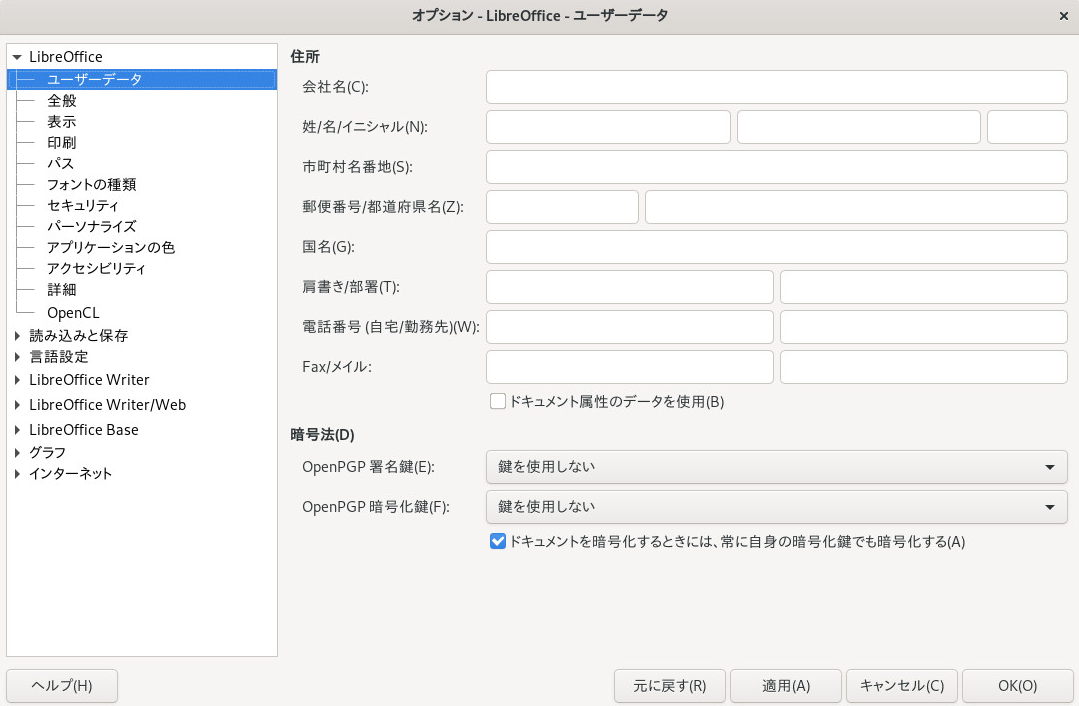
Task: Expand the LibreOffice Writer node
Action: (17, 380)
